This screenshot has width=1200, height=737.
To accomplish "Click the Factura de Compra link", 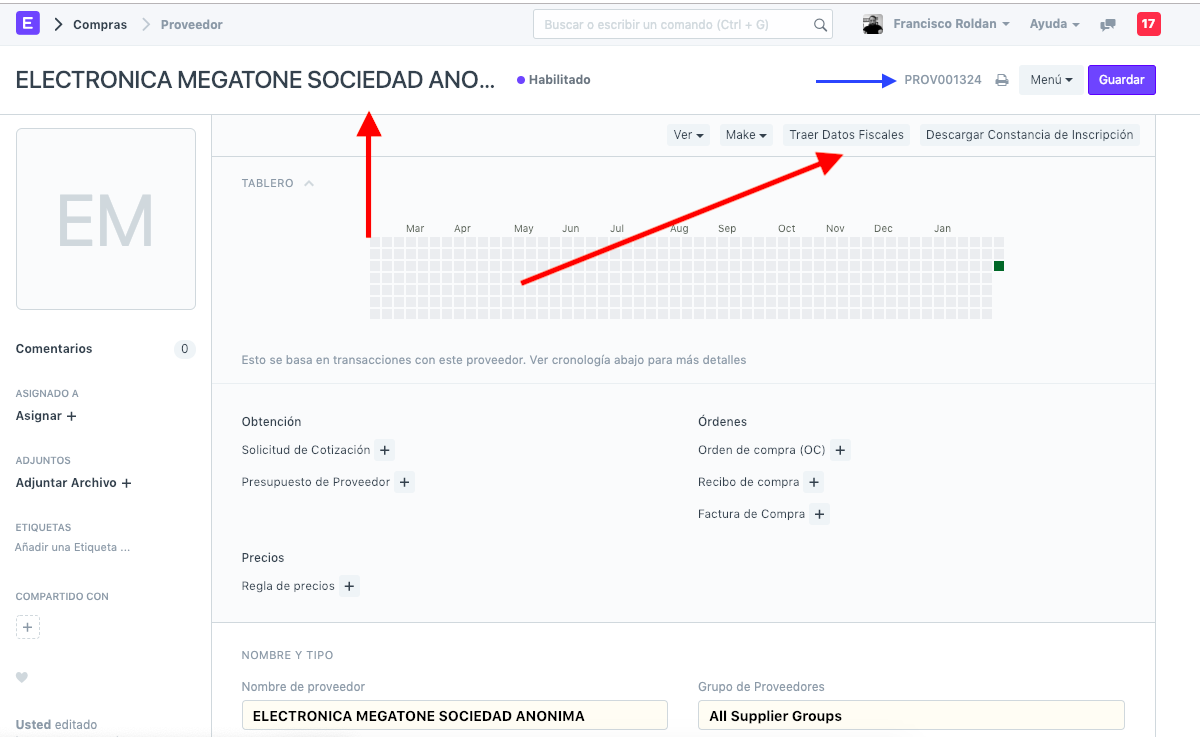I will [752, 514].
